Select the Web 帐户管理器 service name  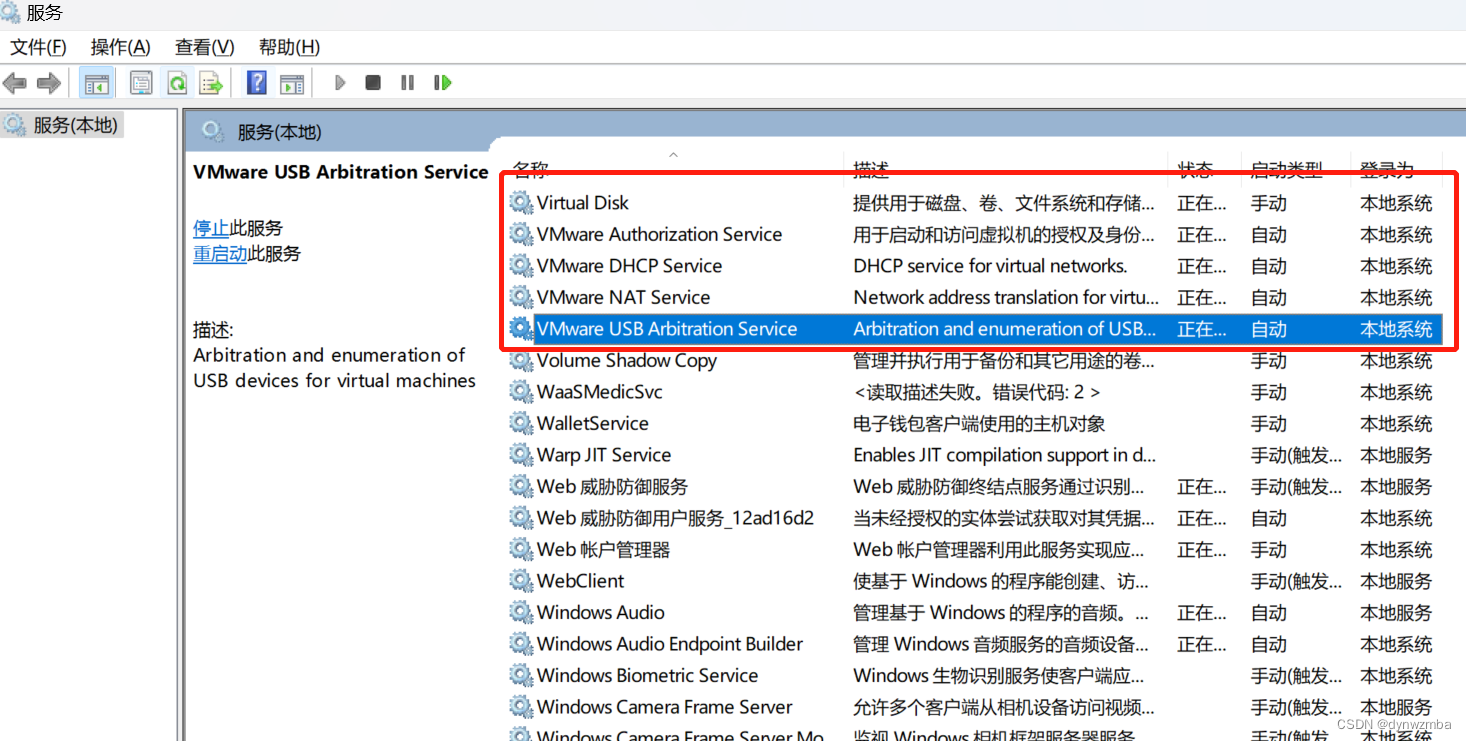(x=603, y=549)
